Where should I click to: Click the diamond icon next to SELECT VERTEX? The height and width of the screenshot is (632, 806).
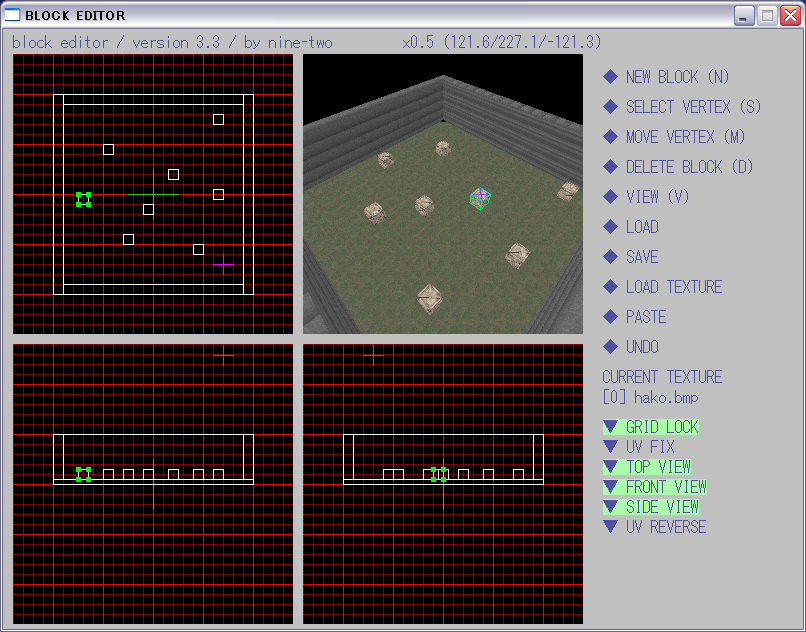tap(611, 107)
